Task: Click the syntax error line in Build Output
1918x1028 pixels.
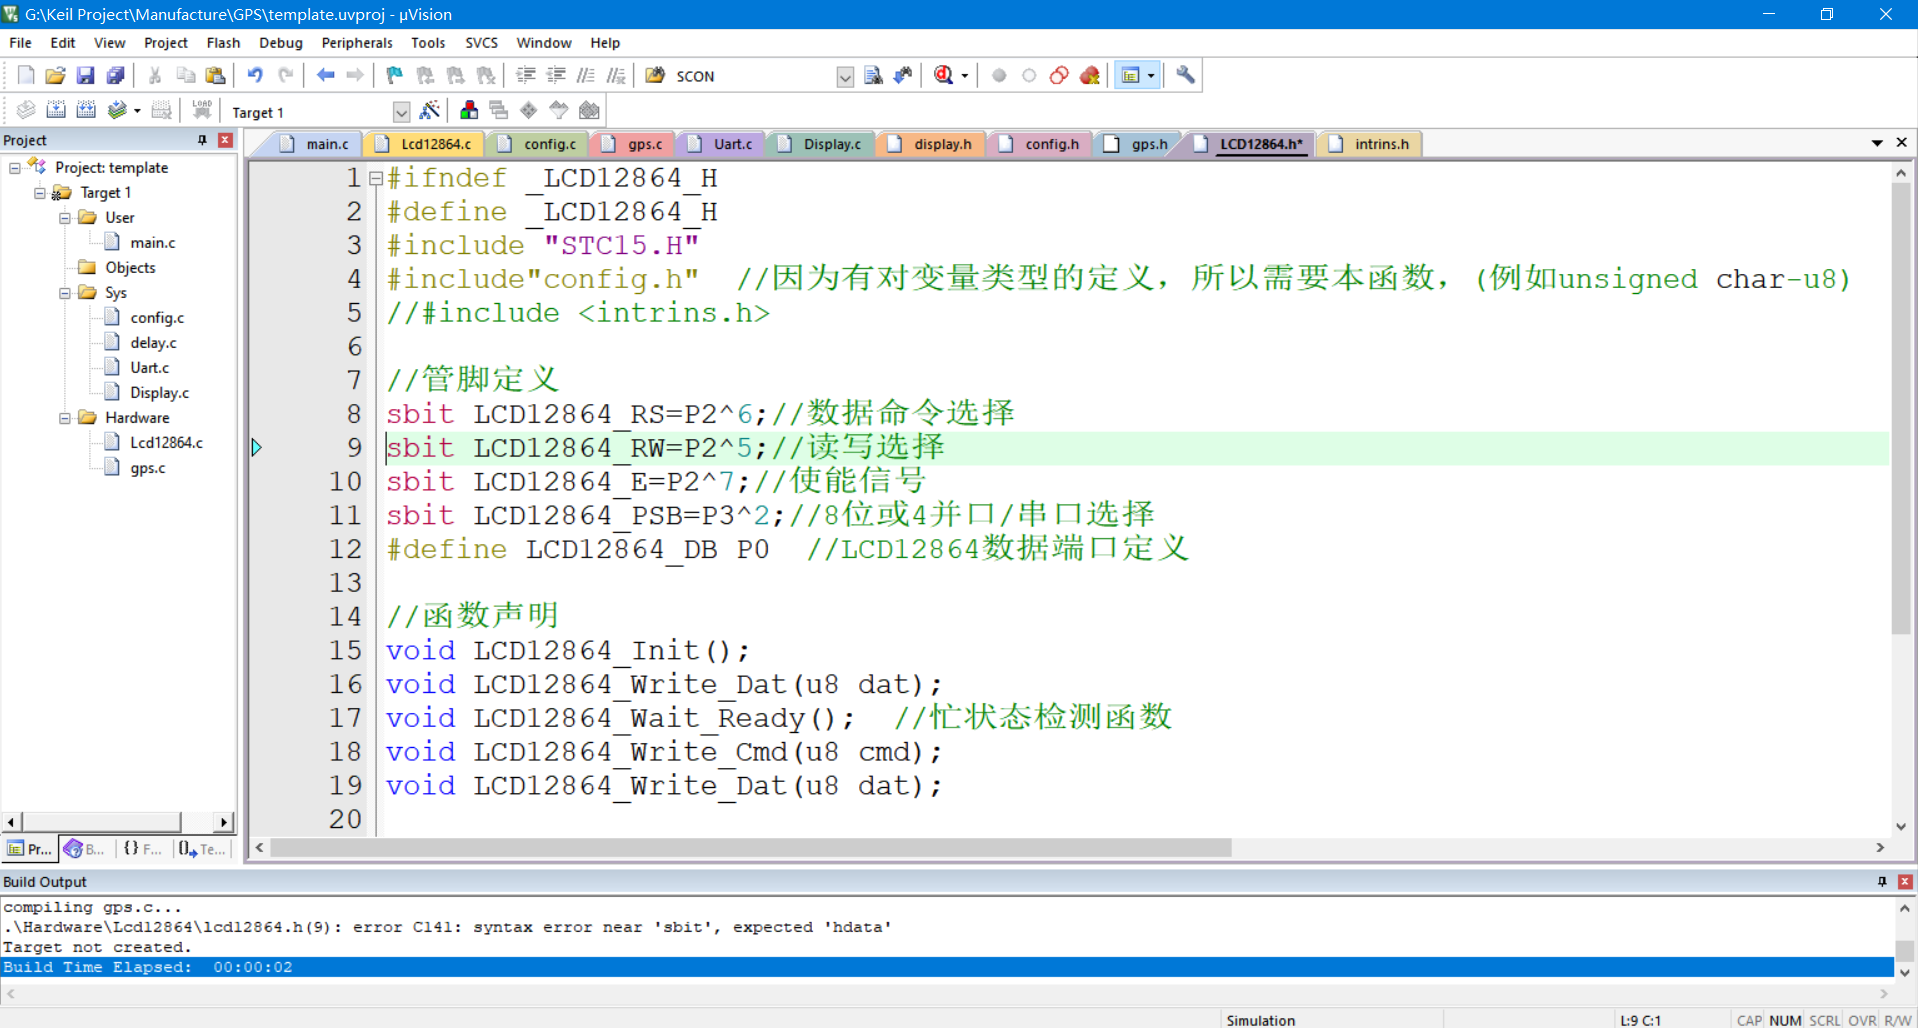Action: pos(446,927)
